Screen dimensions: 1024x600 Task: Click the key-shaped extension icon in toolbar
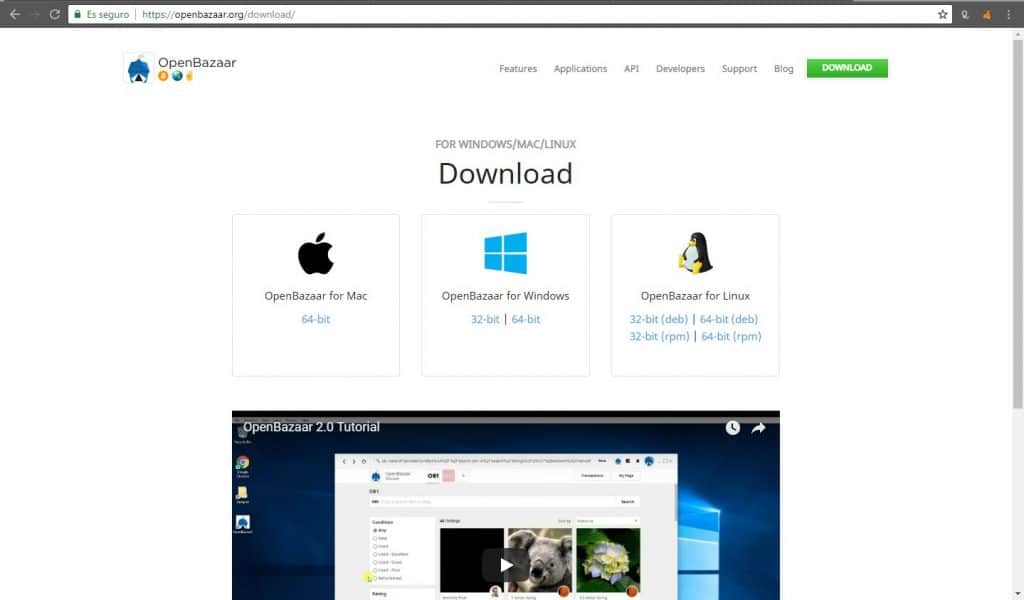965,14
